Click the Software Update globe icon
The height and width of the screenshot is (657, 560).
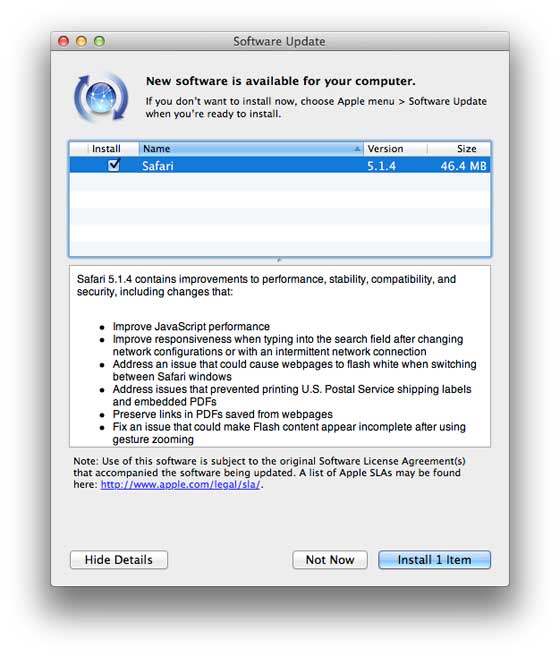[101, 97]
